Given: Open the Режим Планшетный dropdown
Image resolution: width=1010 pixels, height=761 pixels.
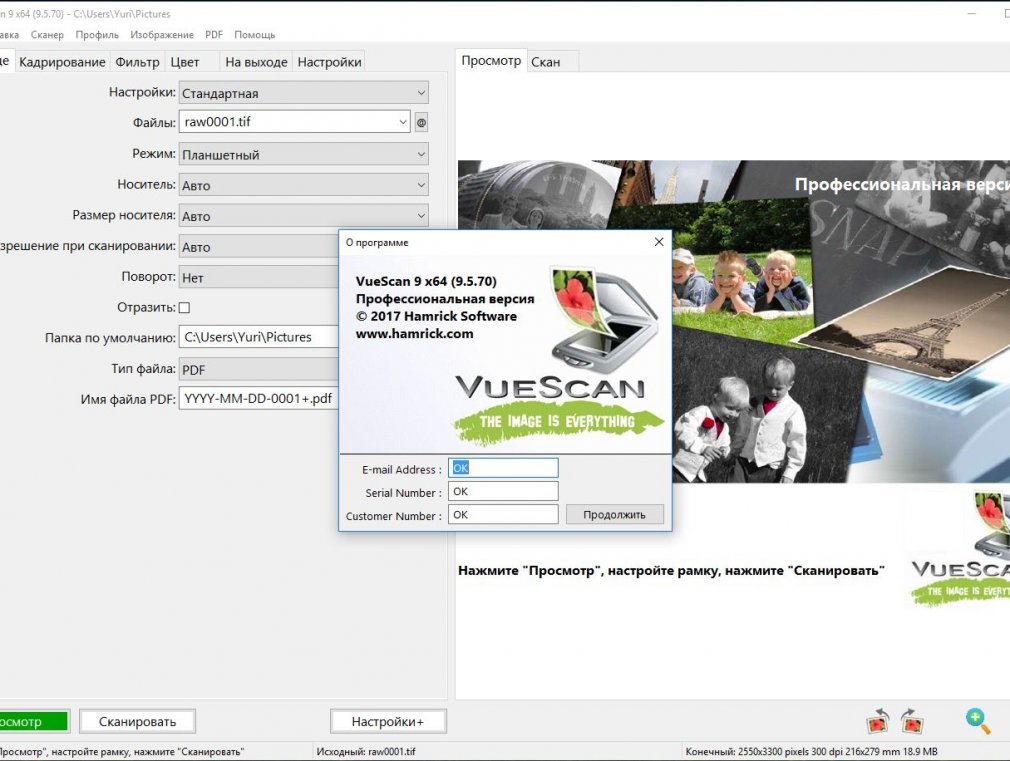Looking at the screenshot, I should [303, 154].
